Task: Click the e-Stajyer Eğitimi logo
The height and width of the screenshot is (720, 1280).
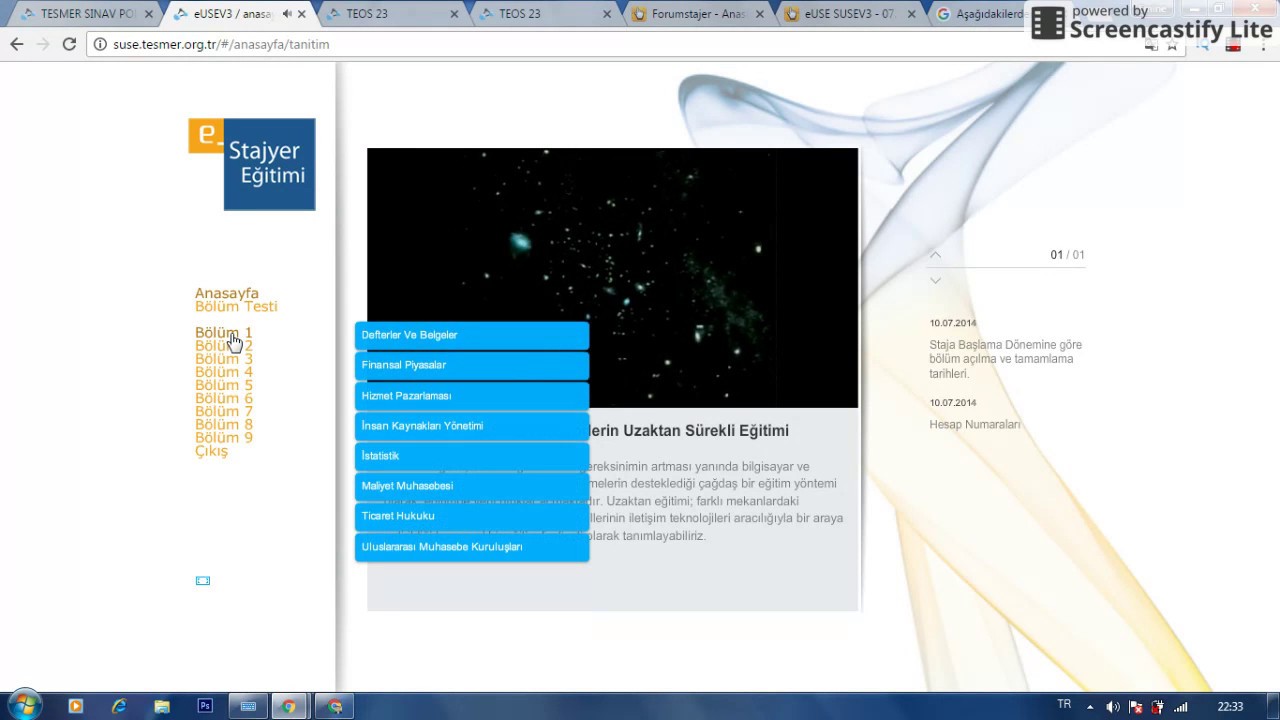Action: pos(252,165)
